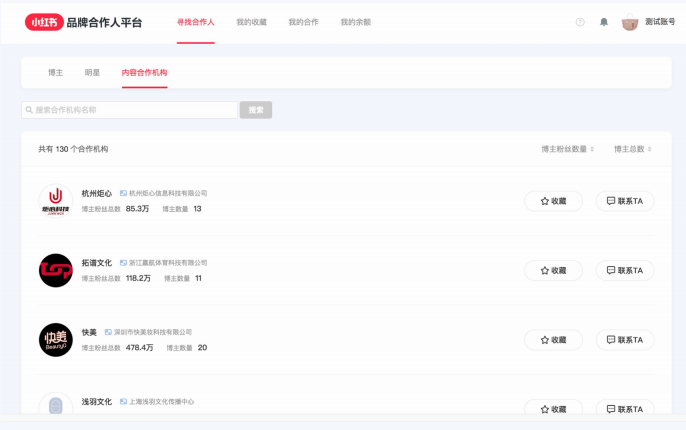The image size is (686, 430).
Task: Click the 浅羽文化 agency name
Action: tap(97, 402)
